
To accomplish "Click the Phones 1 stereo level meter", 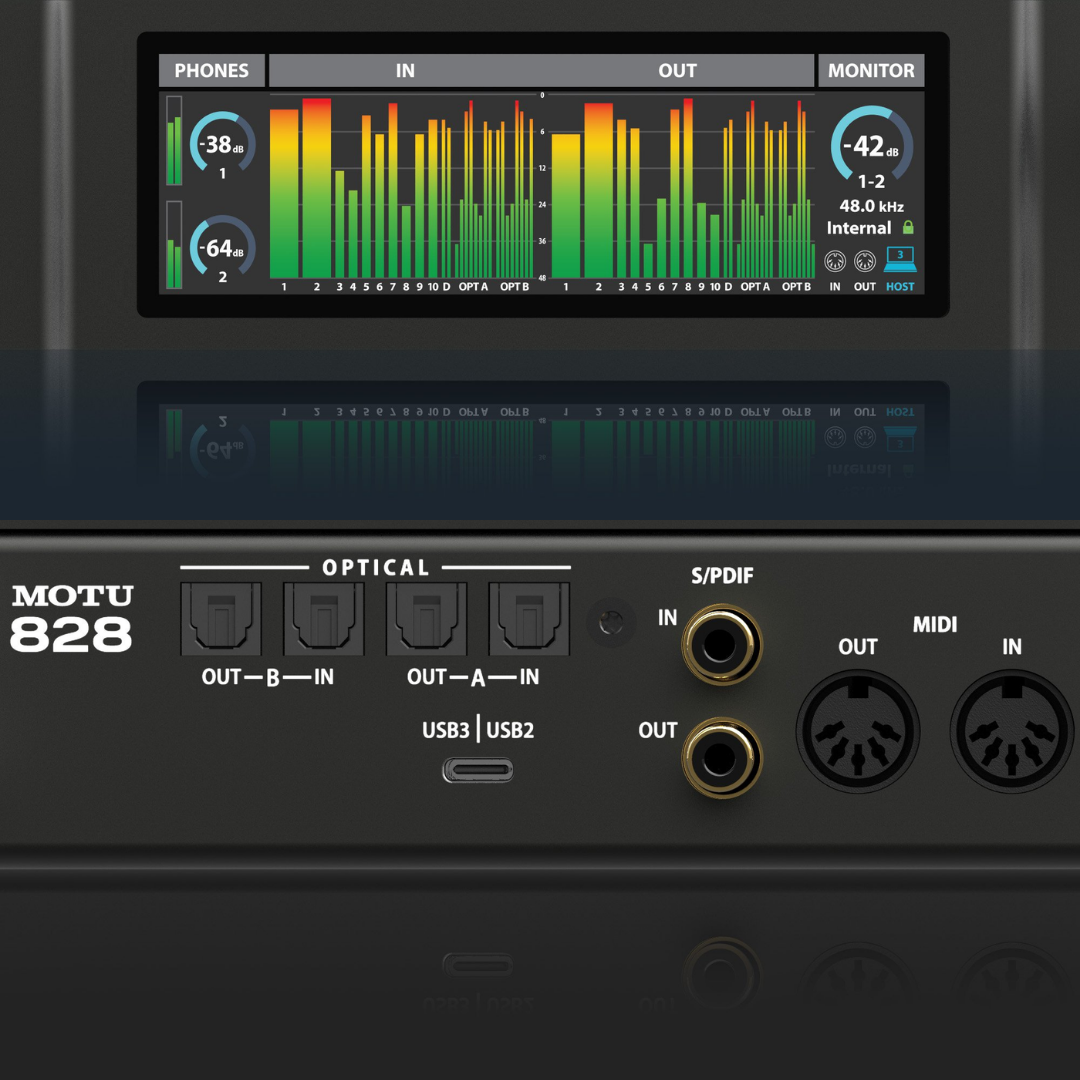I will click(174, 141).
